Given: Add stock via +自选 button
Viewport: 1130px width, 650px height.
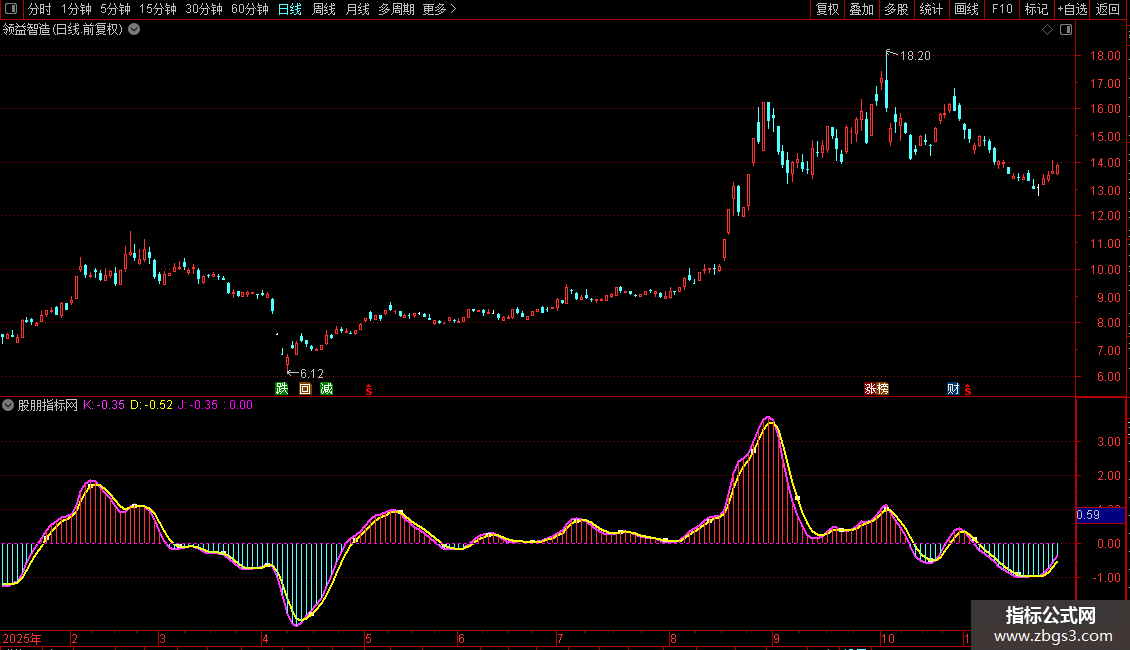Looking at the screenshot, I should pyautogui.click(x=1072, y=9).
